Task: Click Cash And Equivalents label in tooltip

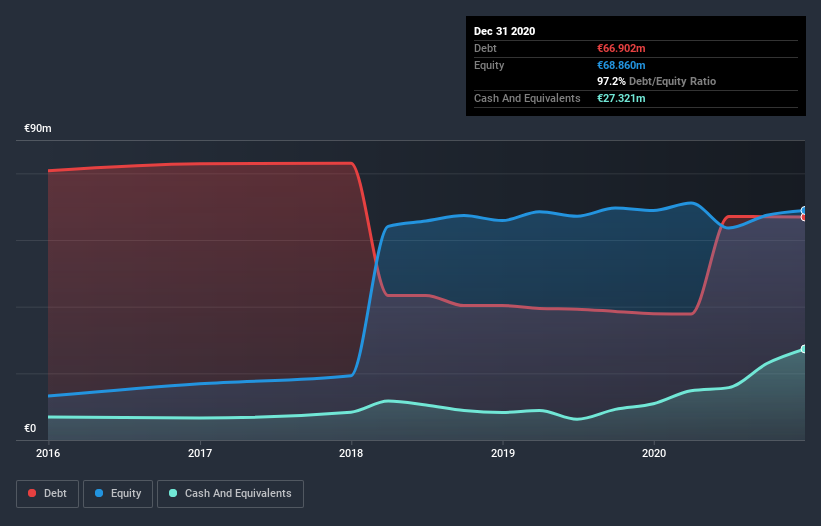Action: tap(527, 98)
